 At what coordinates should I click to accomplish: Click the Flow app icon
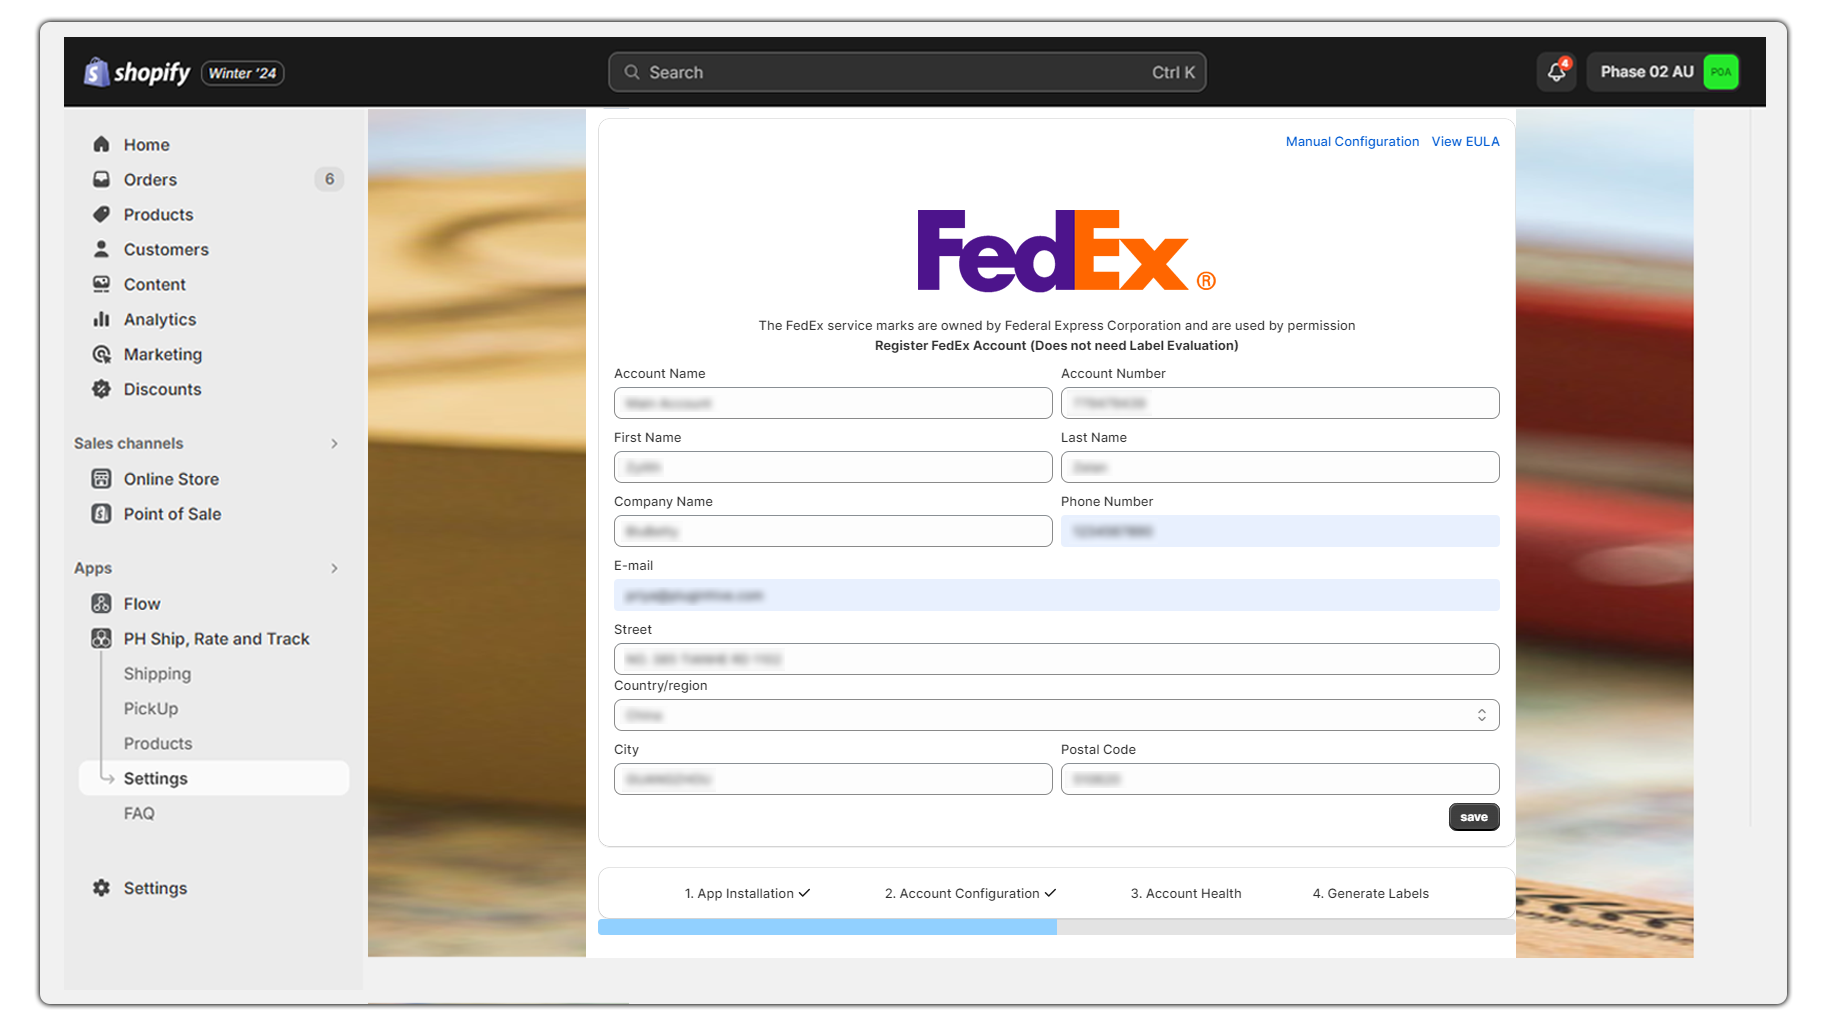point(101,604)
